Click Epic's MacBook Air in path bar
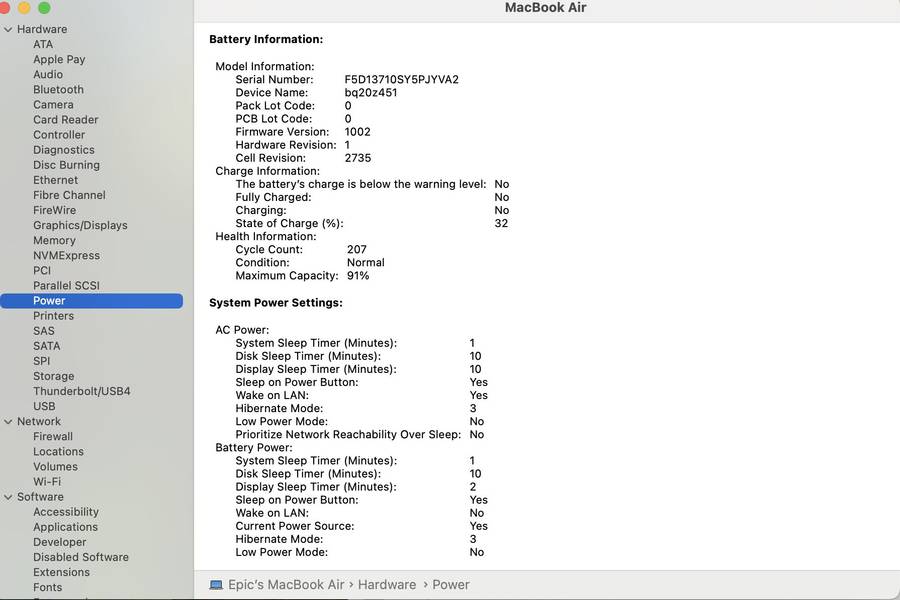The image size is (900, 600). pos(285,585)
